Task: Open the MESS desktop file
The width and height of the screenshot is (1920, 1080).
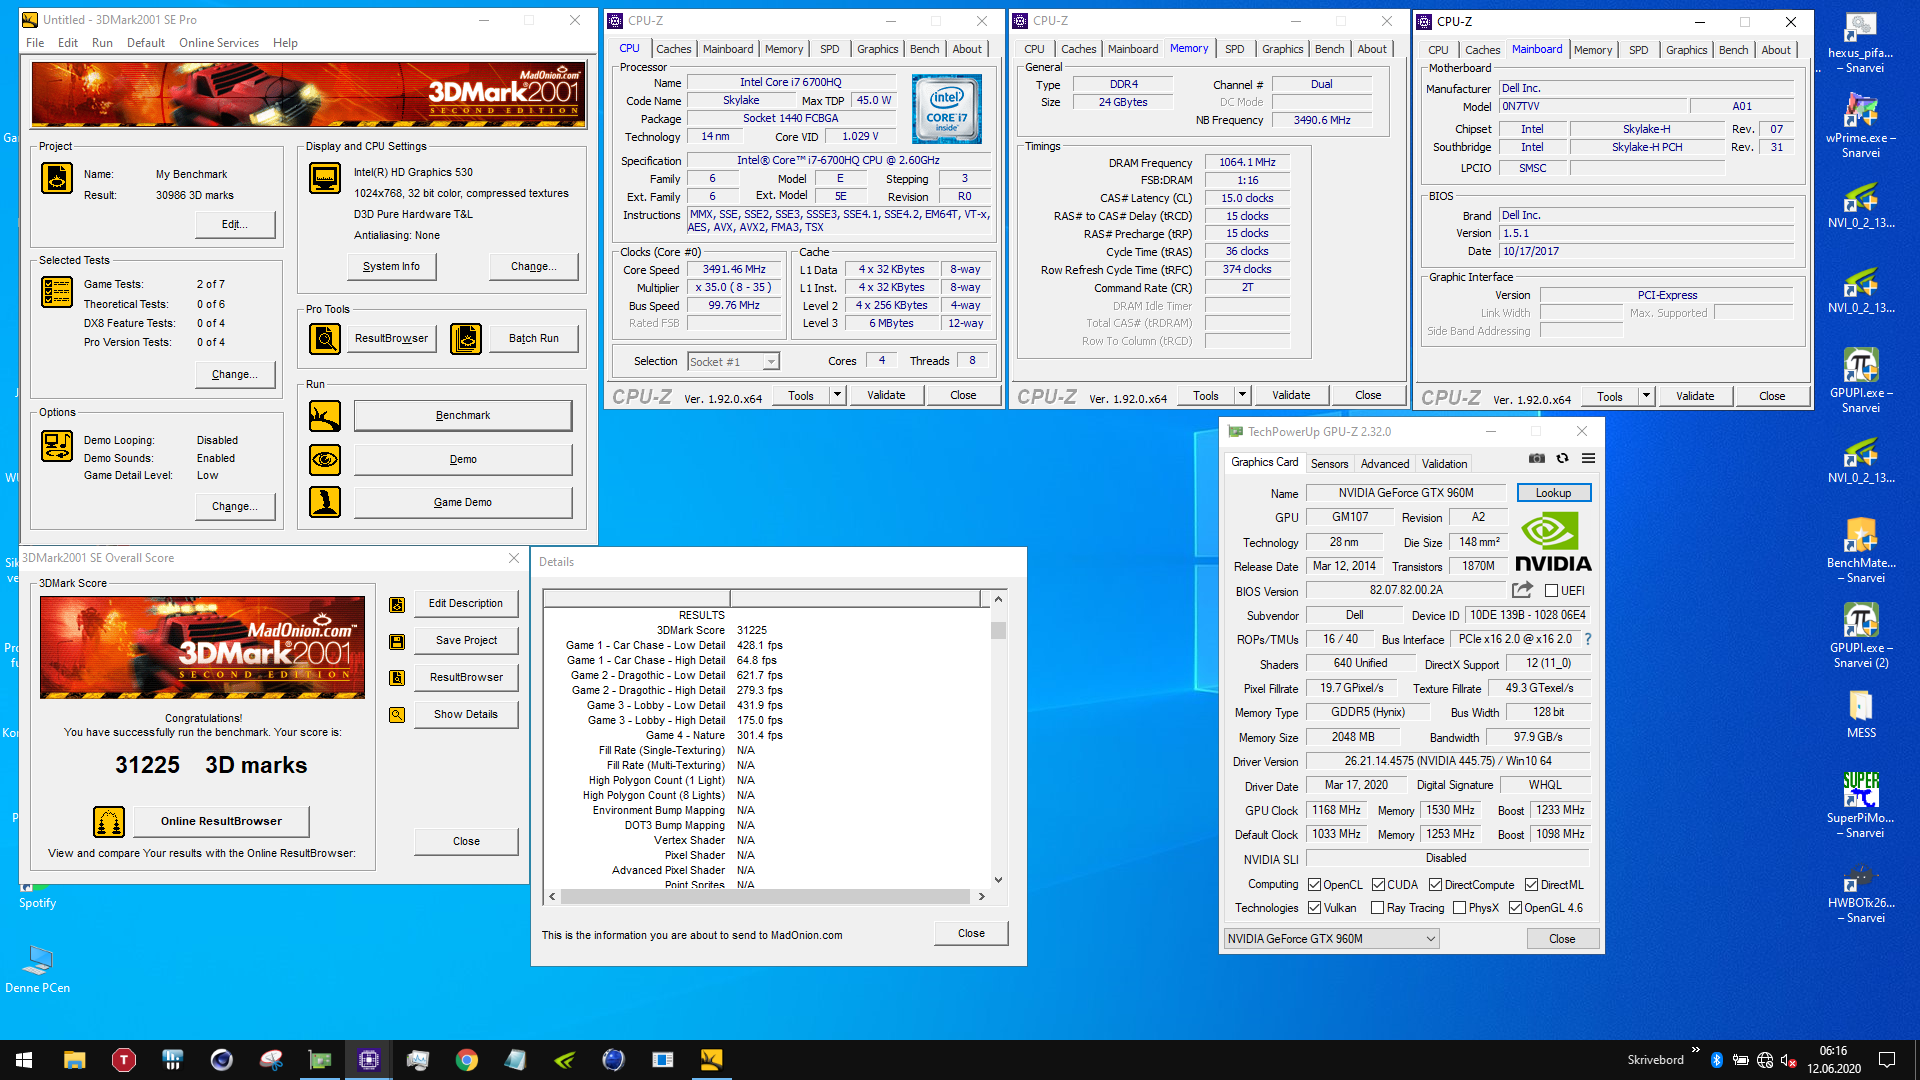Action: click(1861, 714)
